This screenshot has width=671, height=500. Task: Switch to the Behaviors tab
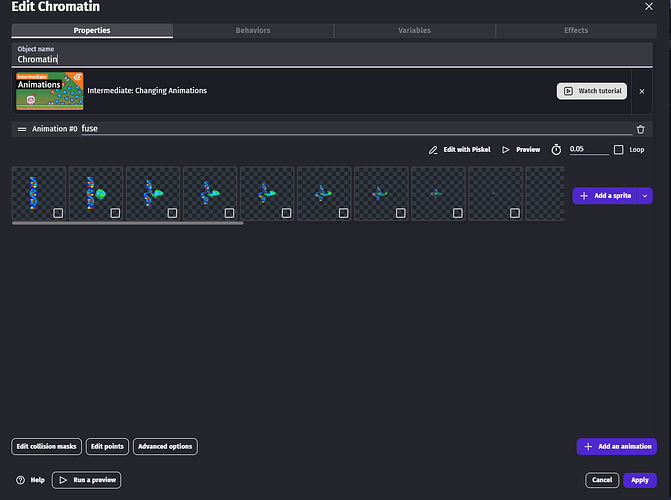coord(253,31)
